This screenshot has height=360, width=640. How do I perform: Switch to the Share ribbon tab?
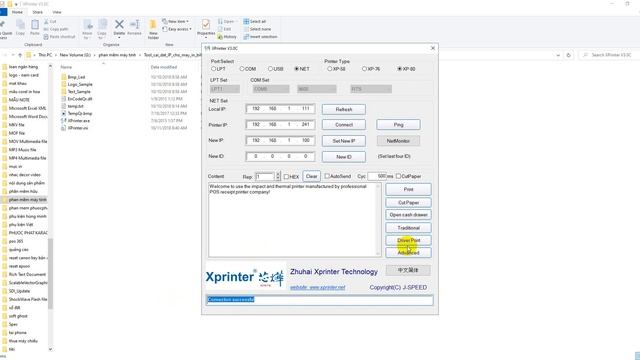tap(38, 12)
